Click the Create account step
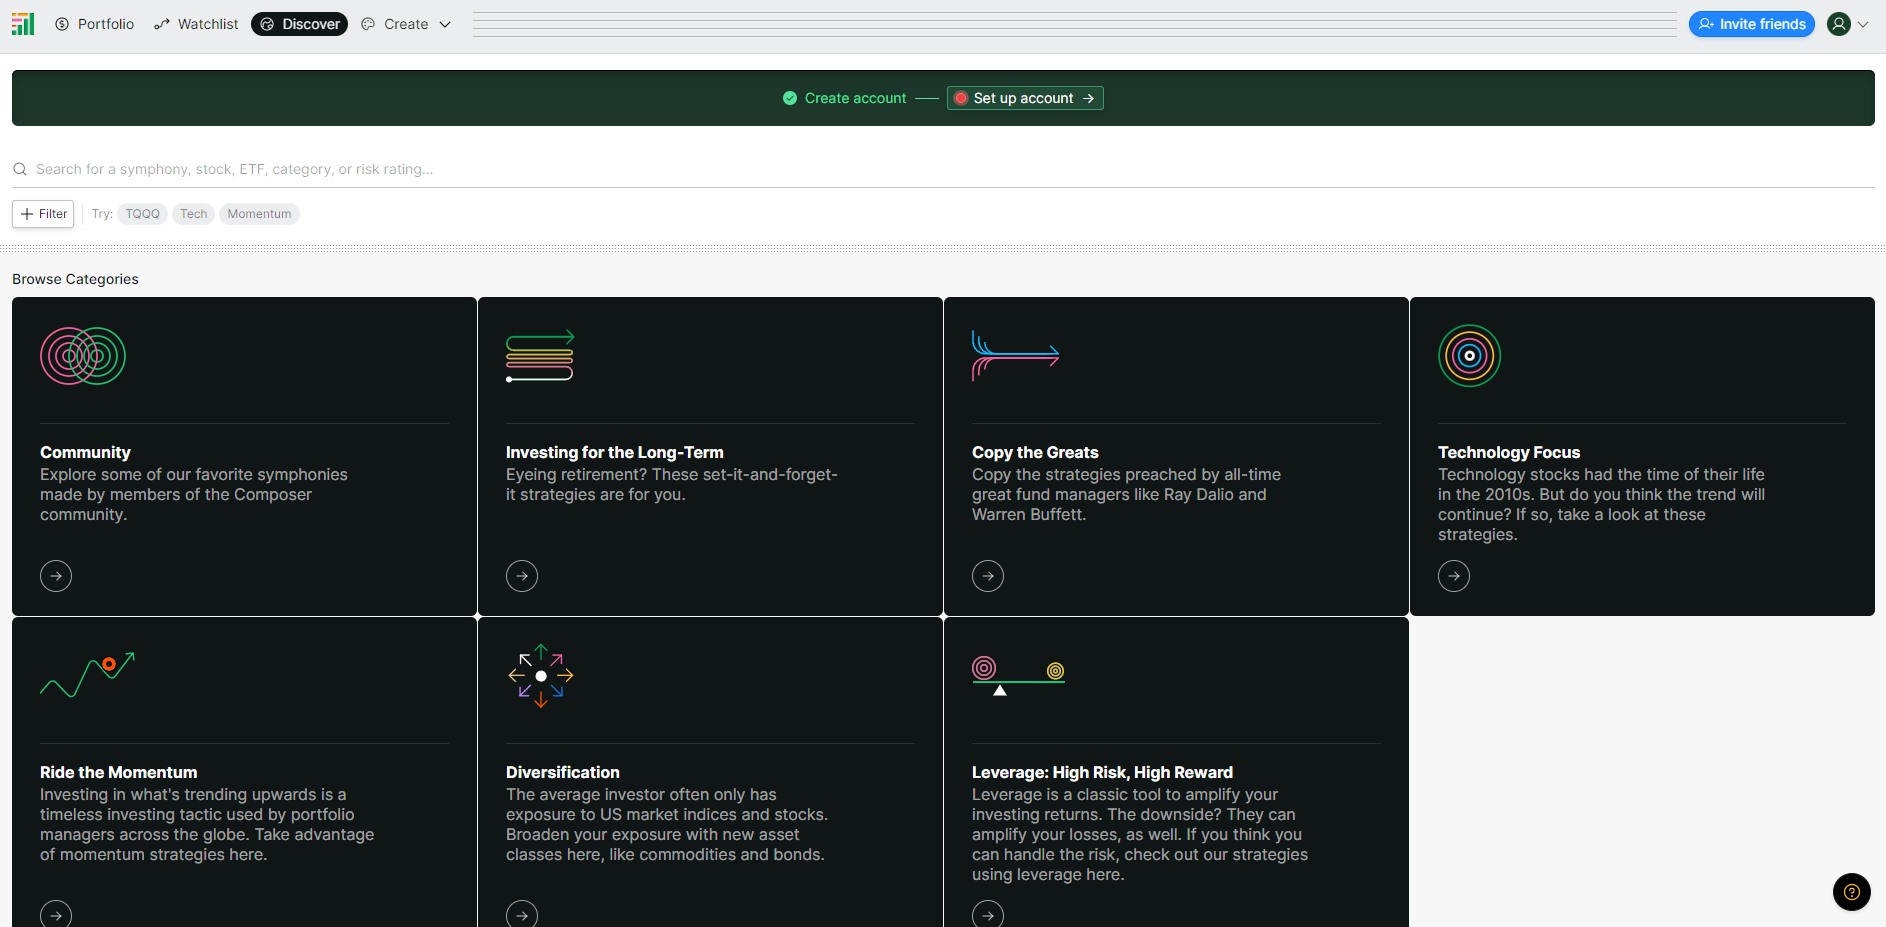 click(x=845, y=98)
